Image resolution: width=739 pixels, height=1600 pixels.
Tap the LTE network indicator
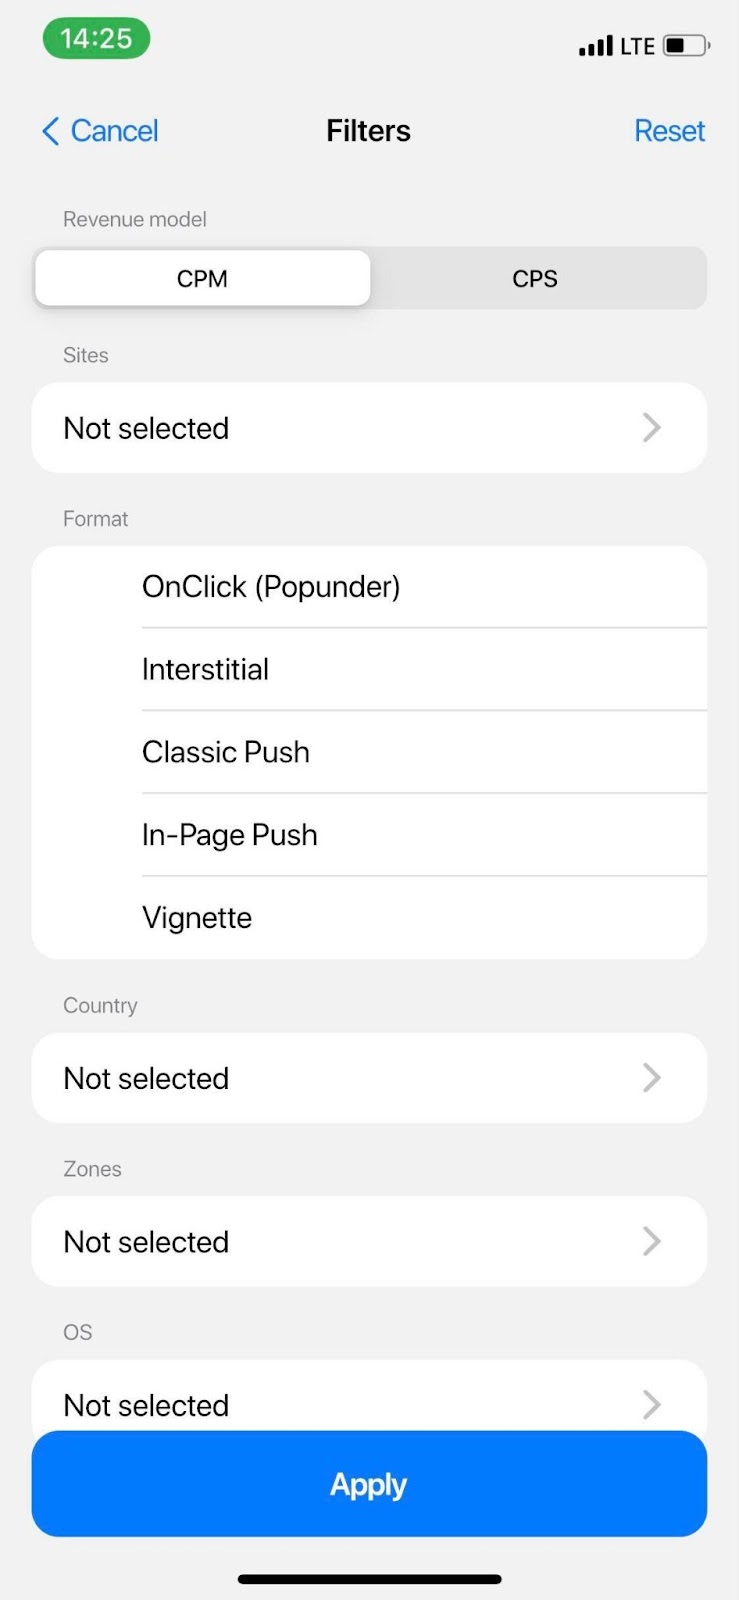pyautogui.click(x=637, y=46)
